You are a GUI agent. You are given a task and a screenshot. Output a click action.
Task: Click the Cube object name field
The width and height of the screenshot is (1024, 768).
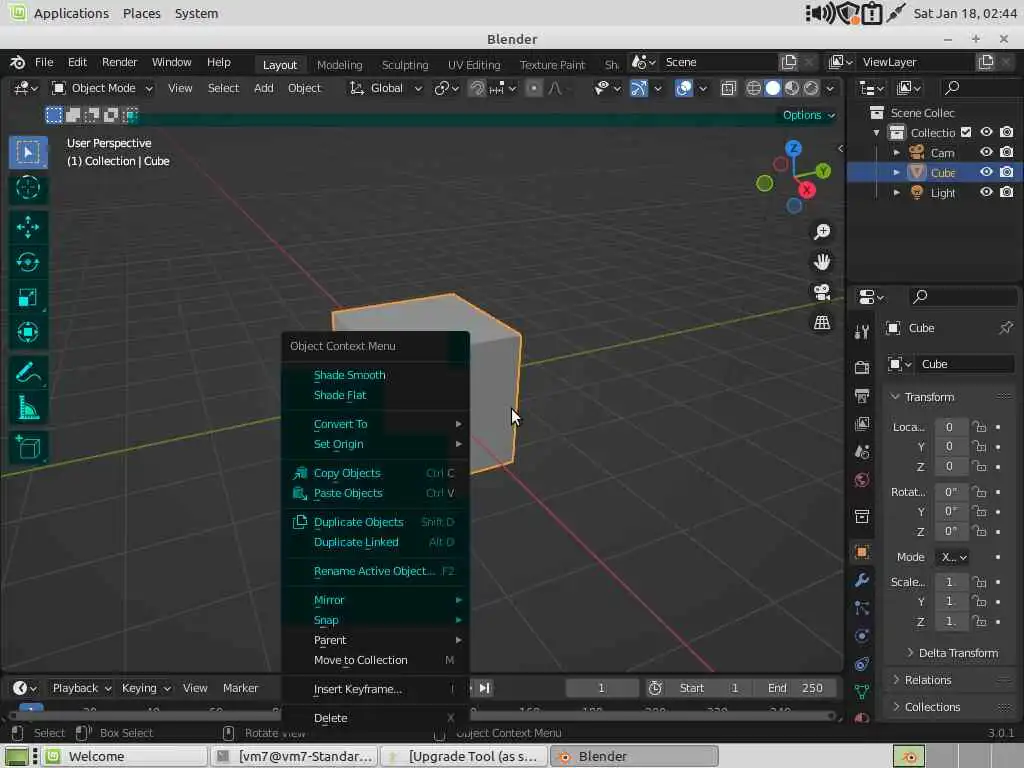tap(964, 364)
